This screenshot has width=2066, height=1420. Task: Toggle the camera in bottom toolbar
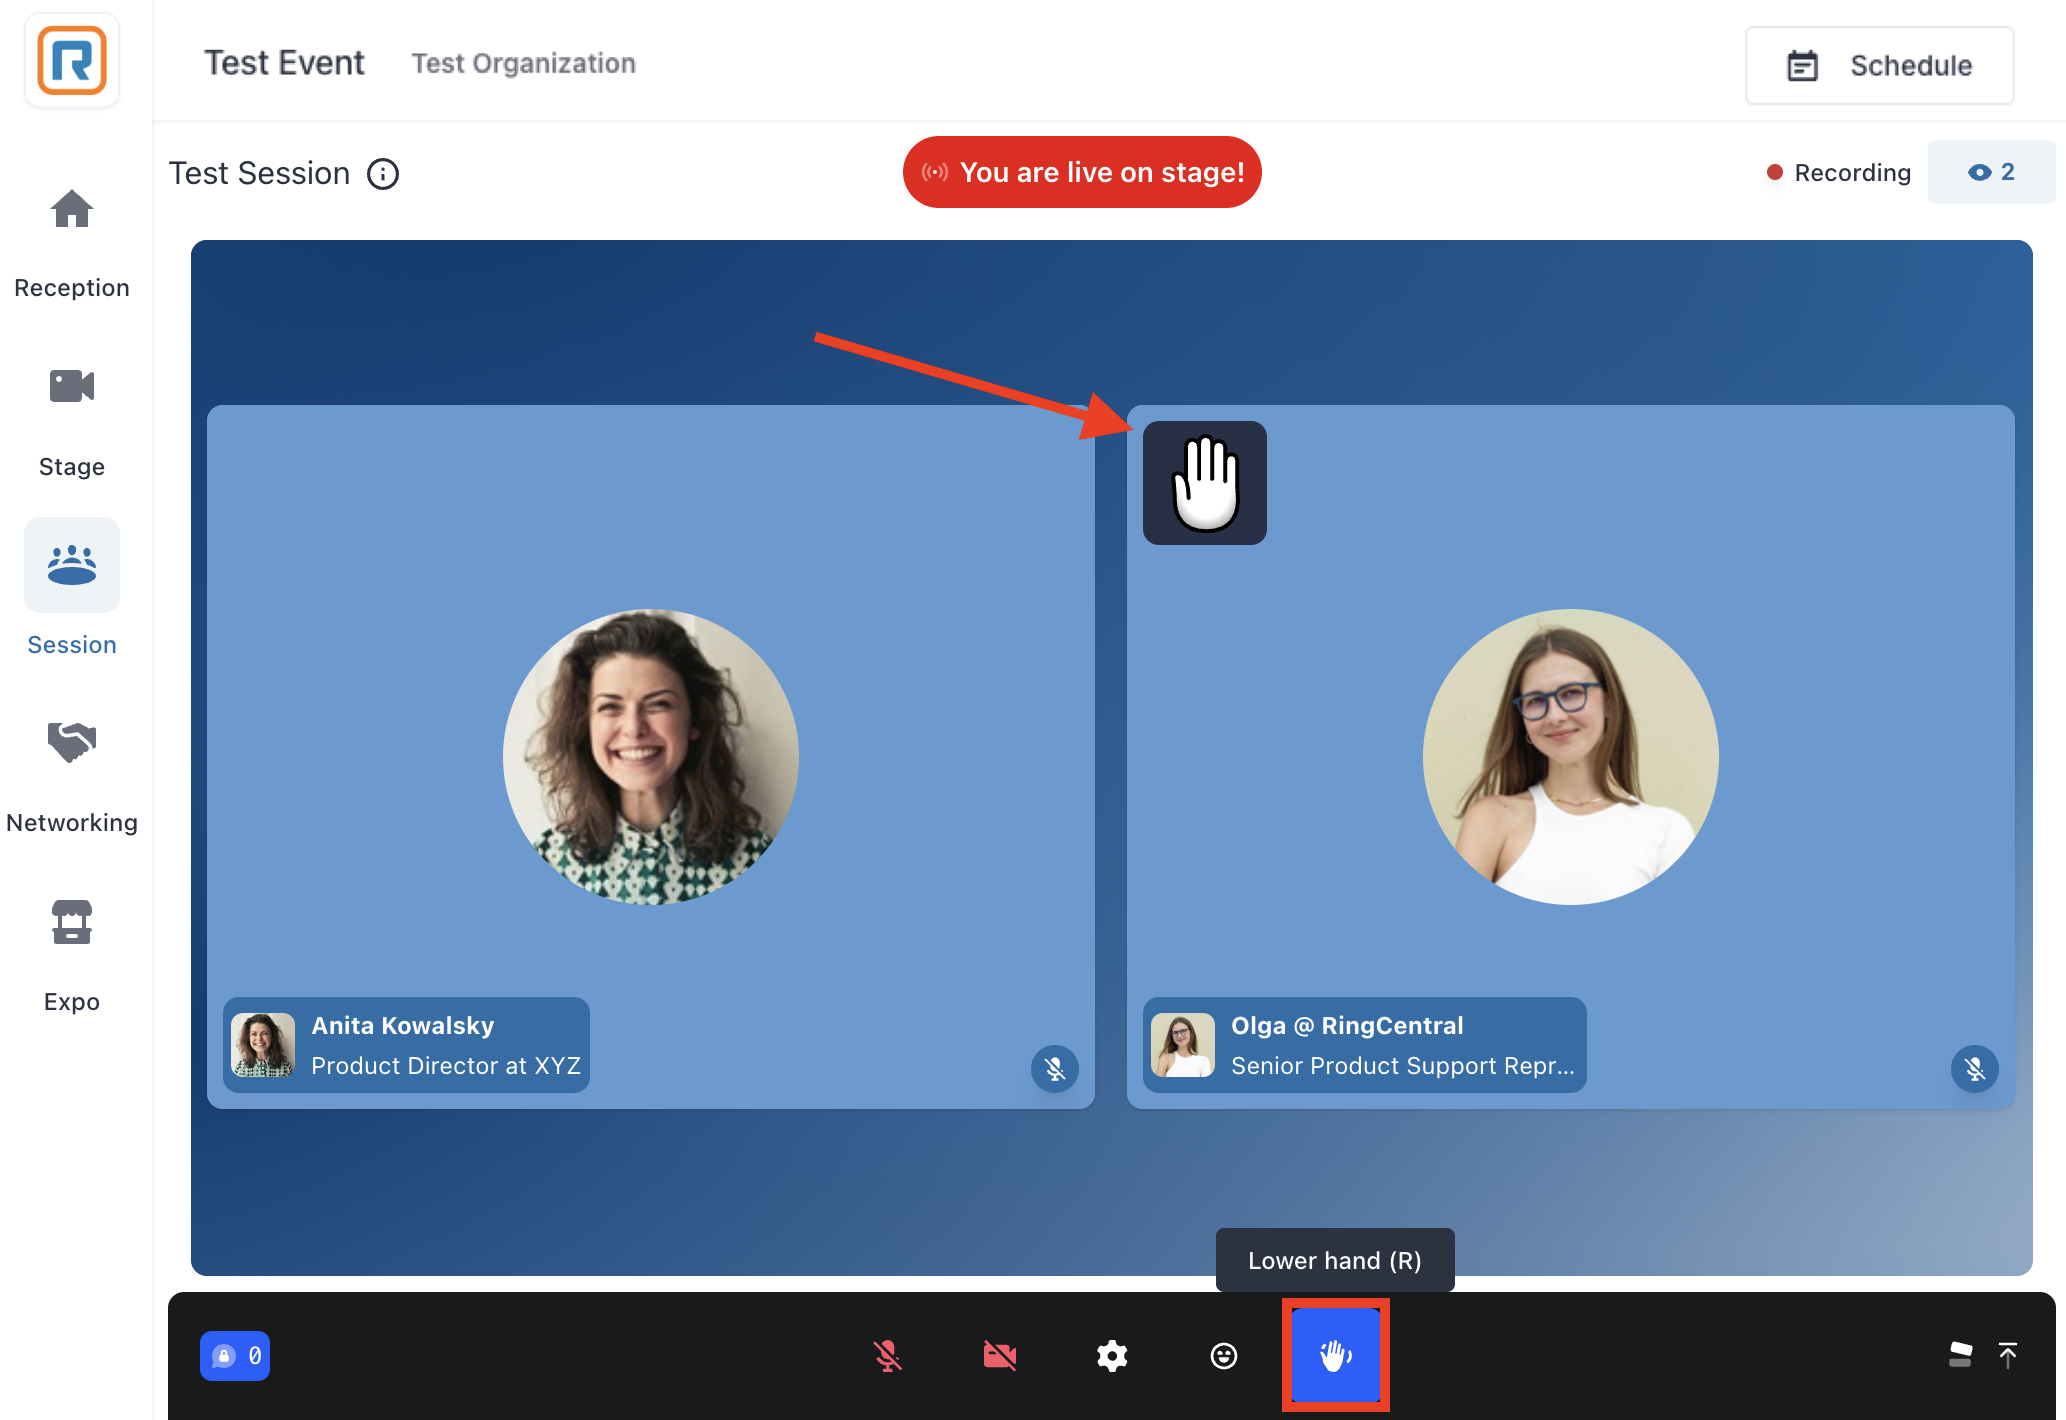coord(1000,1356)
